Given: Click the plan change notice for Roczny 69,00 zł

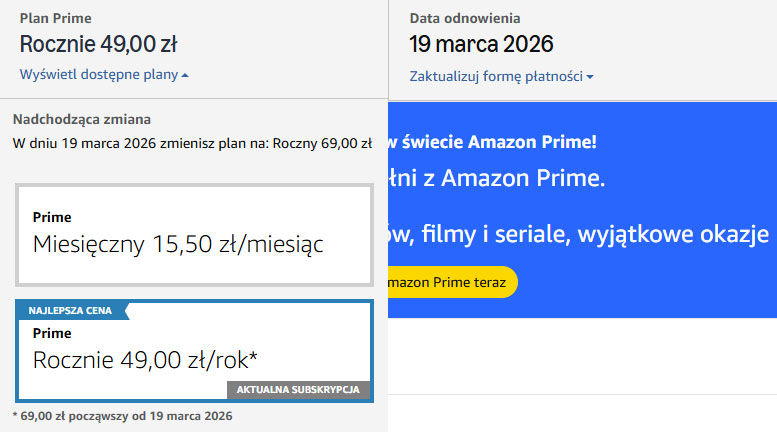Looking at the screenshot, I should coord(192,142).
